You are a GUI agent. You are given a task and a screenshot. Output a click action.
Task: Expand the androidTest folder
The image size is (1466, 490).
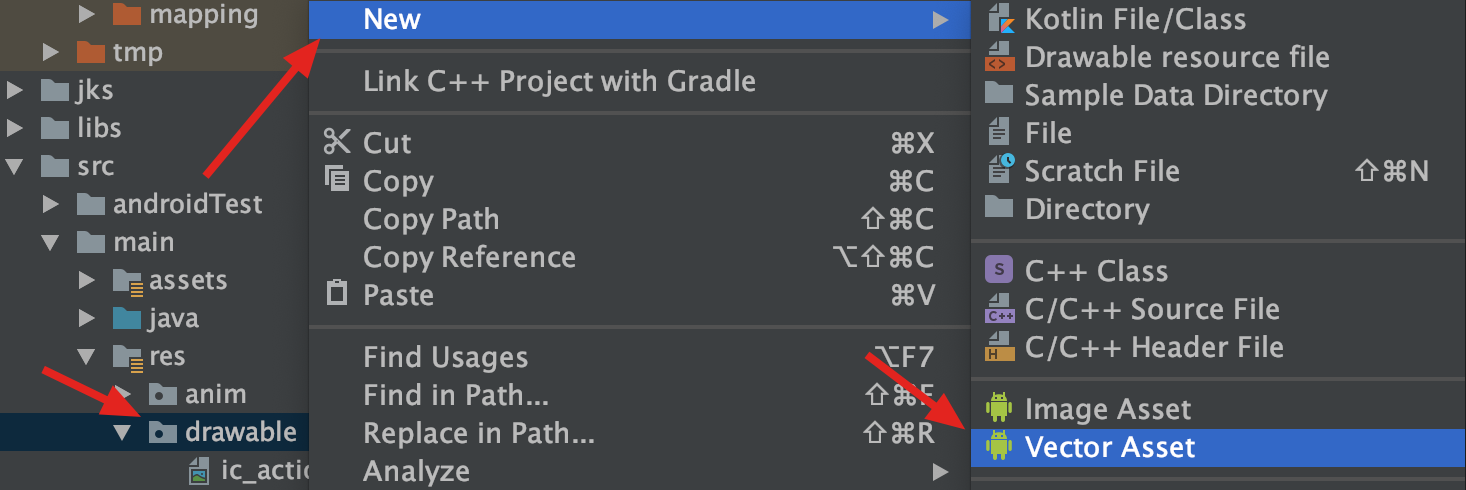pyautogui.click(x=51, y=205)
